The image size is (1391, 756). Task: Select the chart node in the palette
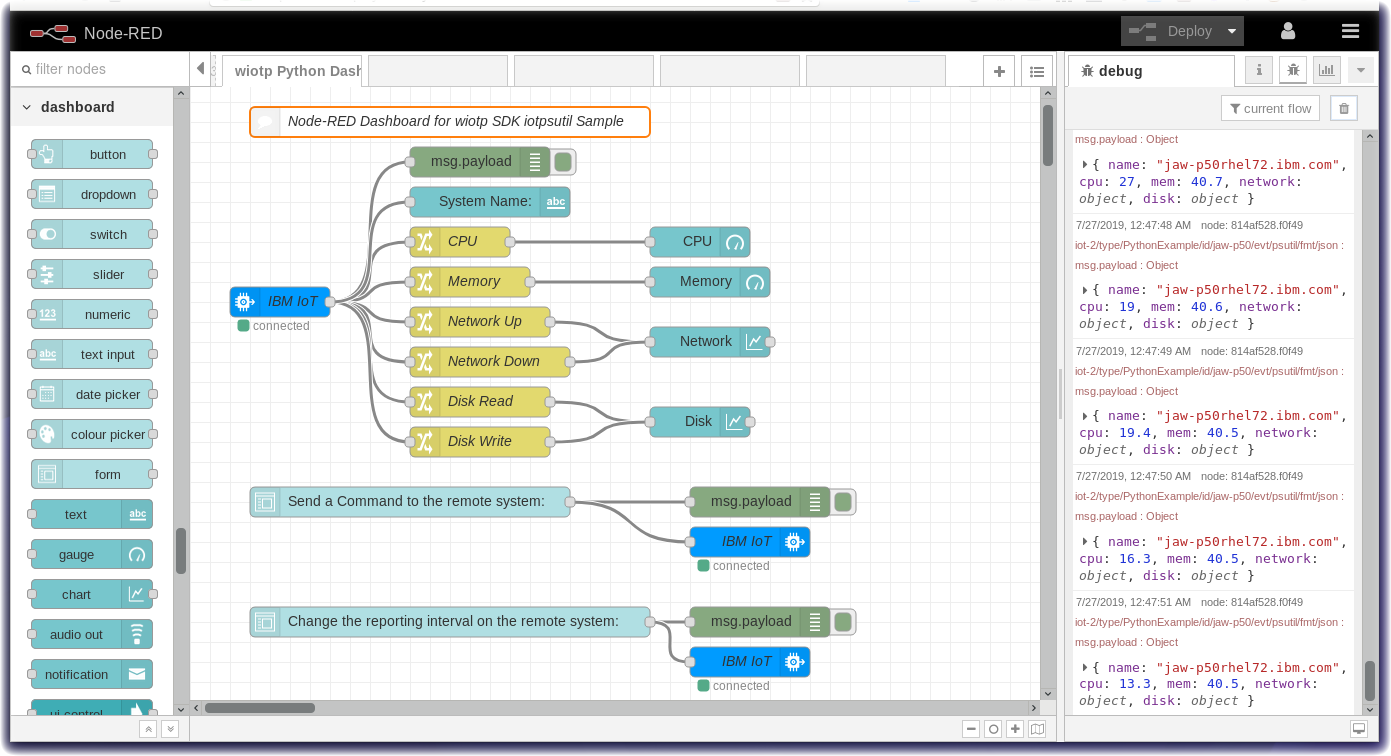click(x=90, y=594)
